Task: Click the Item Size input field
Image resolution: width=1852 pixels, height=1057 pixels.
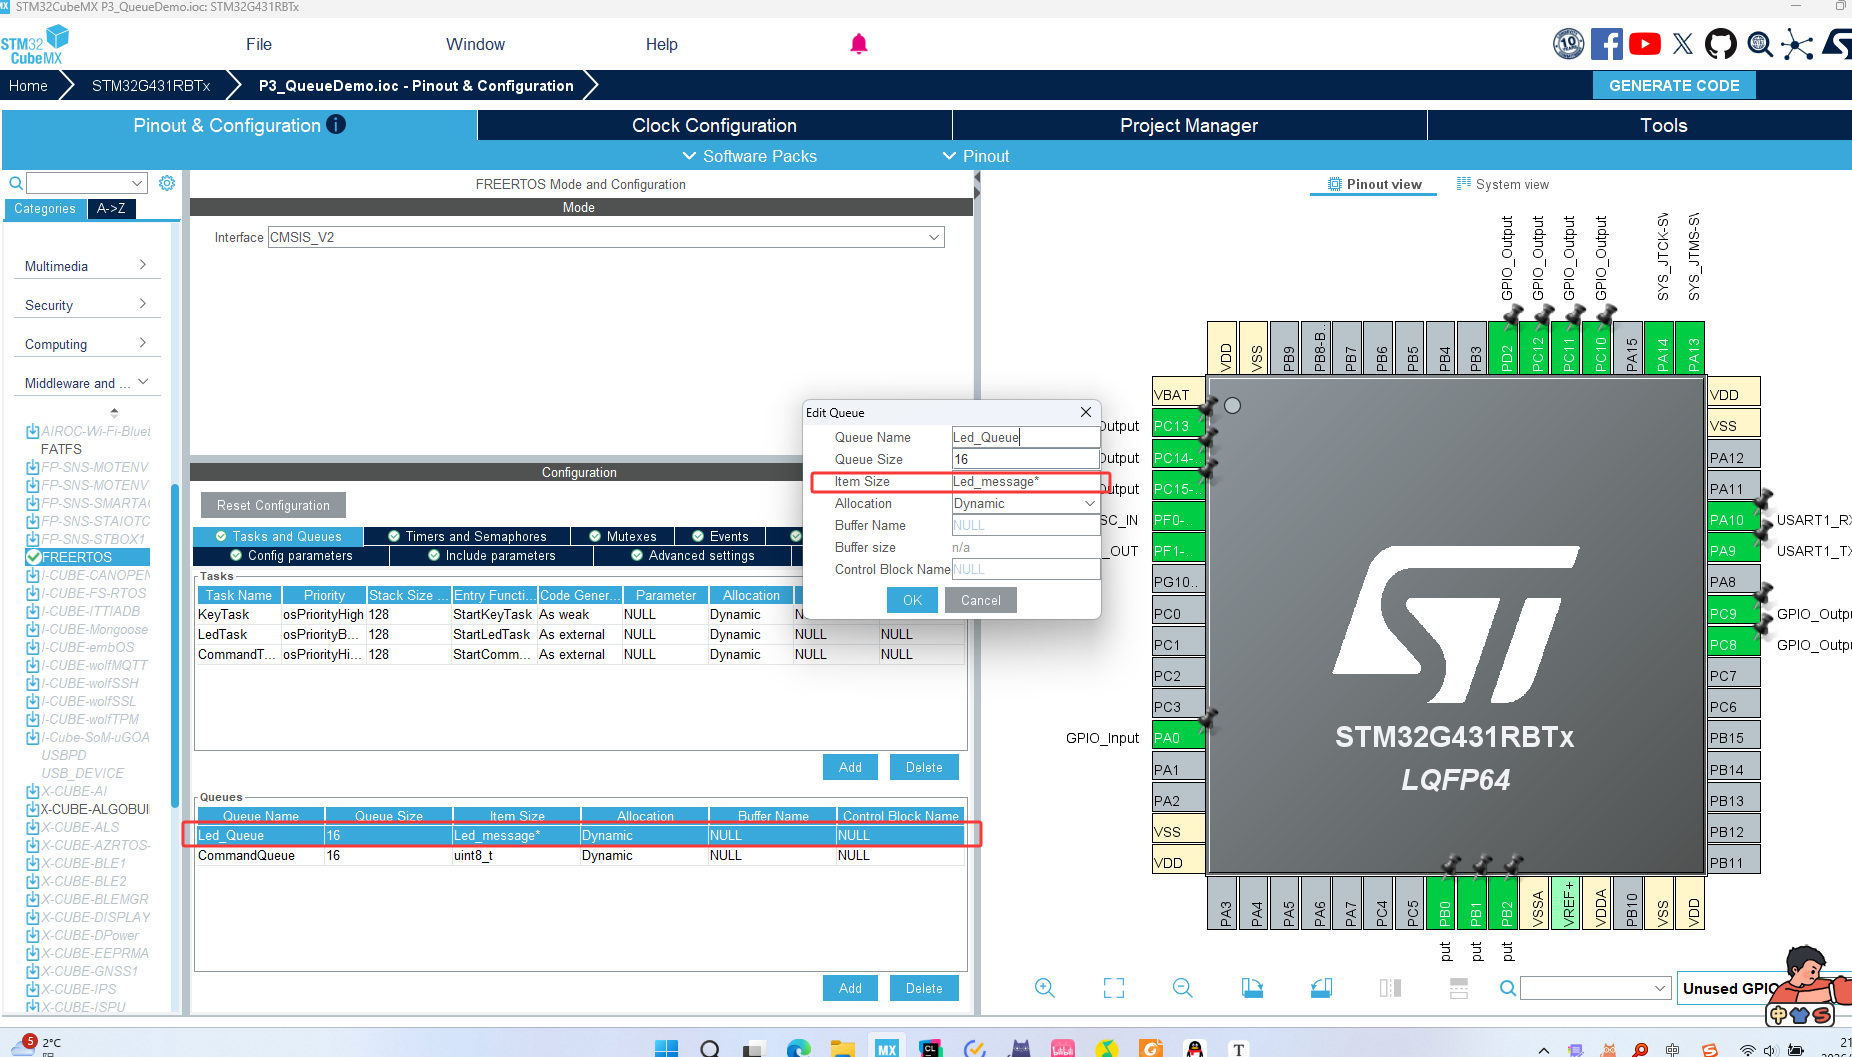Action: click(1025, 481)
